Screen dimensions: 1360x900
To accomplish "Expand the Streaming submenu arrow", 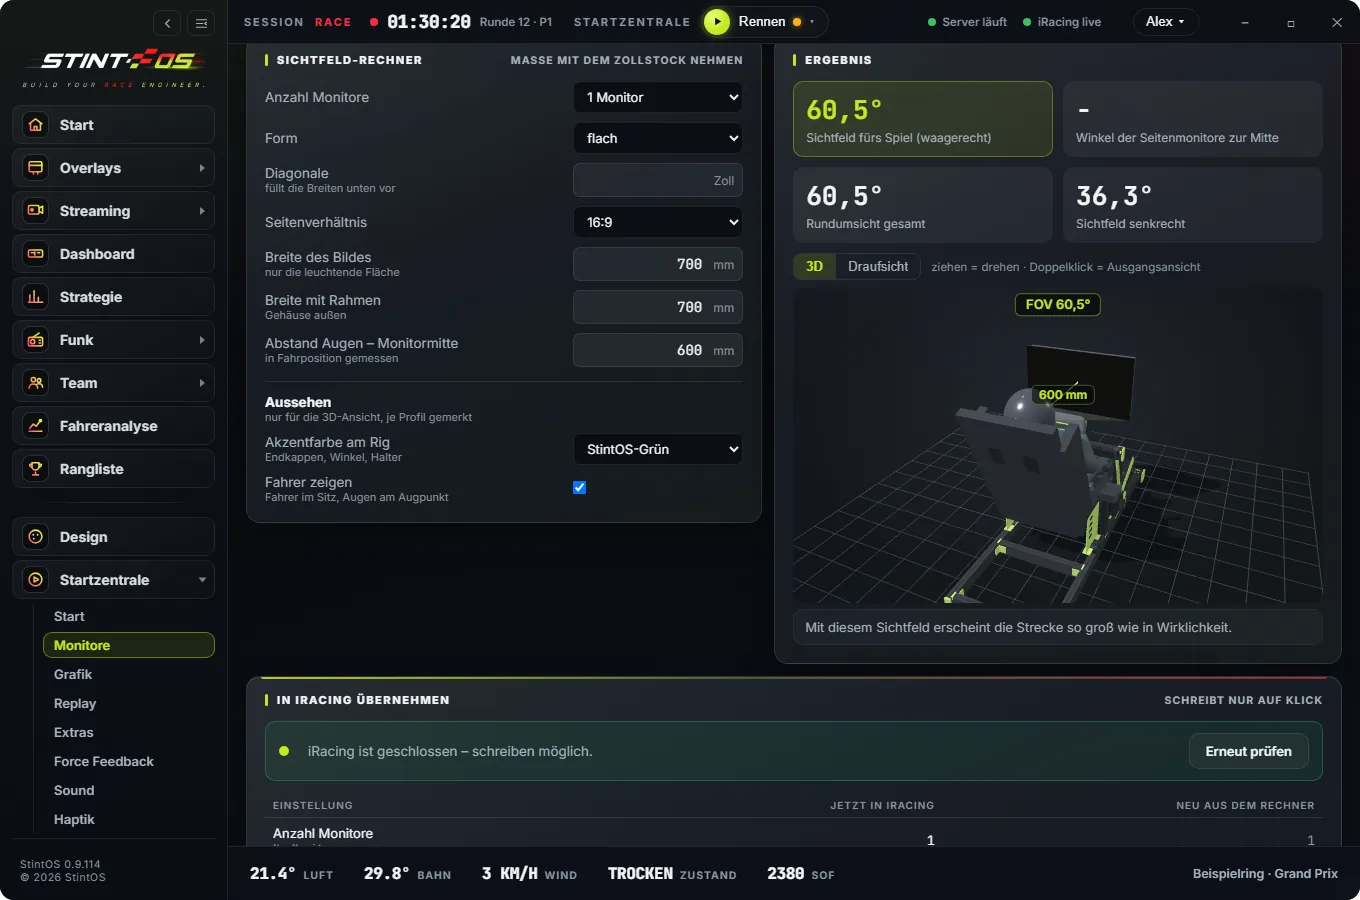I will point(202,211).
